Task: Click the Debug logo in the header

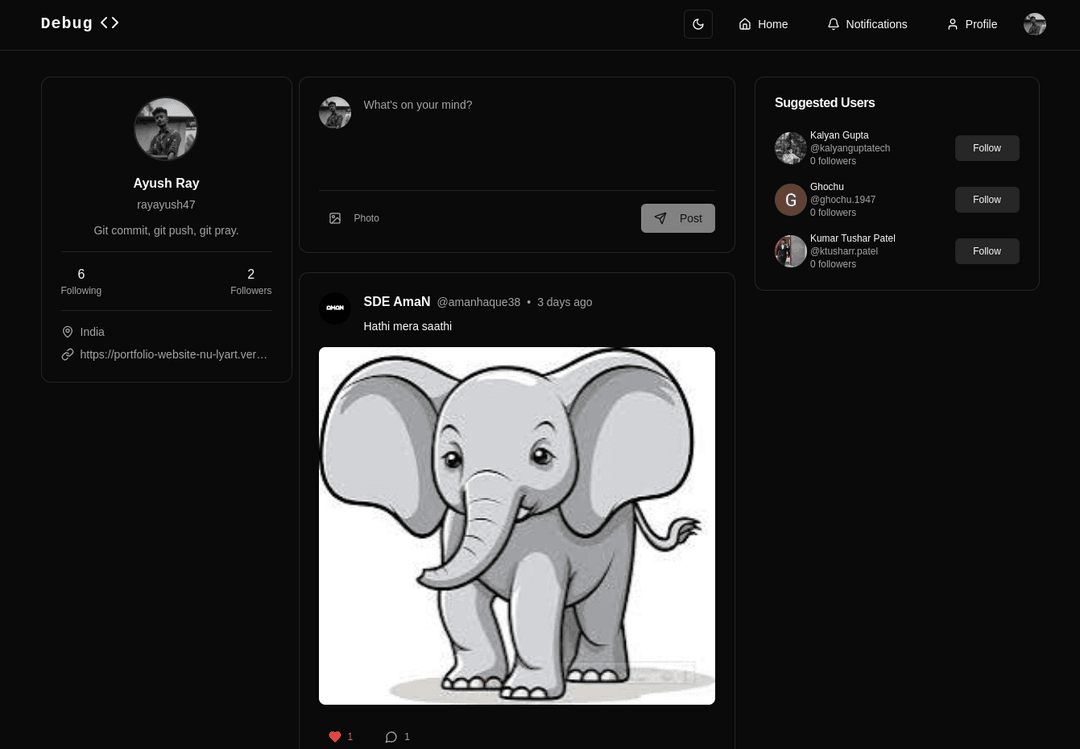Action: [x=80, y=23]
